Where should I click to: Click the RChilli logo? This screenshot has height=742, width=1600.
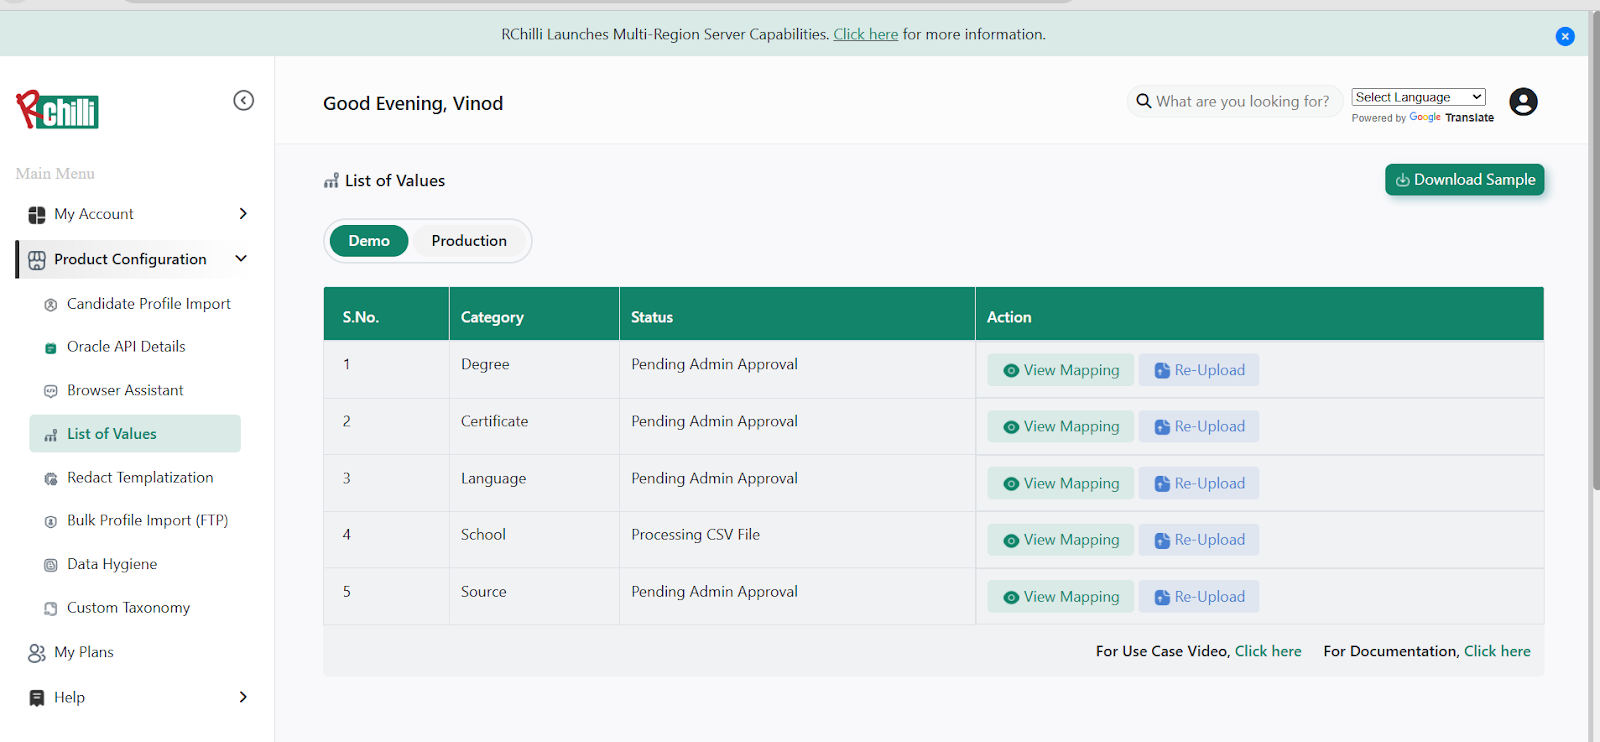tap(58, 110)
